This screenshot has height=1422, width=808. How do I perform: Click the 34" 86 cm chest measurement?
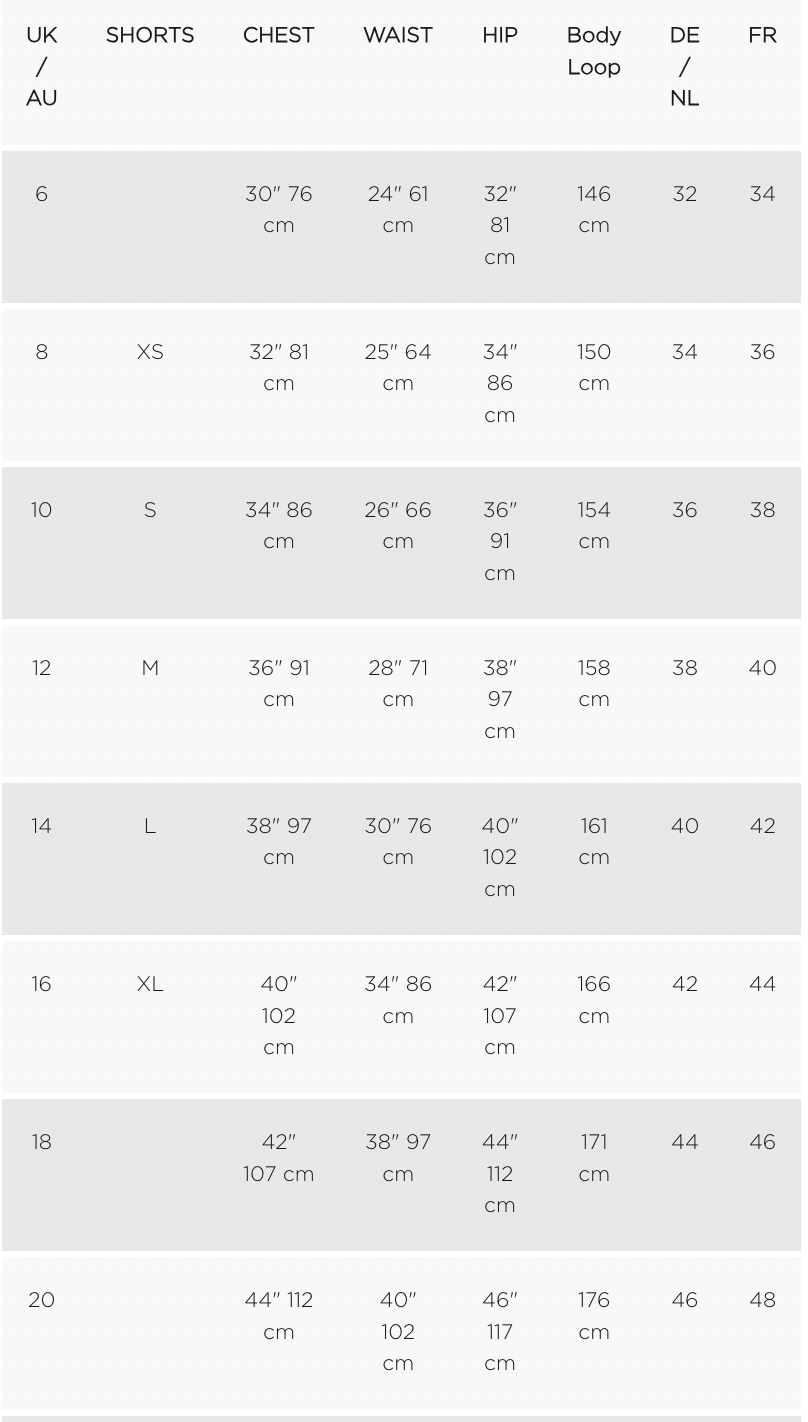(x=279, y=526)
